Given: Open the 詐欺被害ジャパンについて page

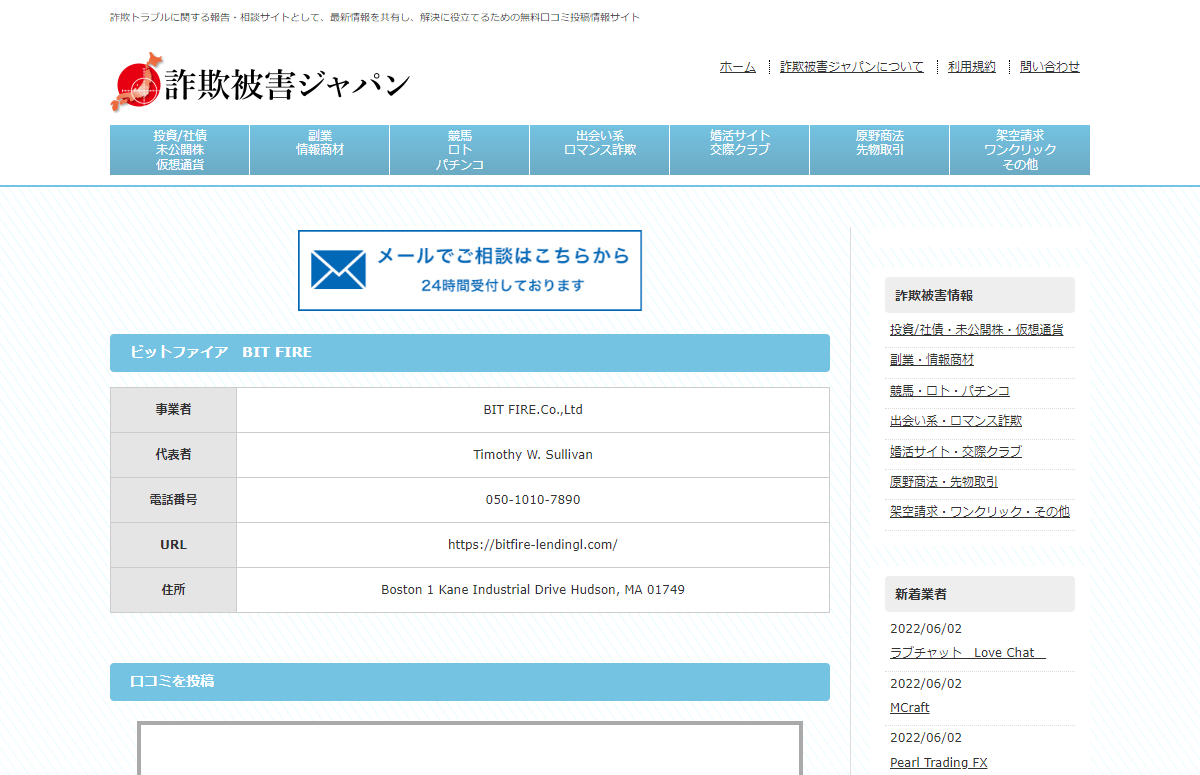Looking at the screenshot, I should [851, 66].
